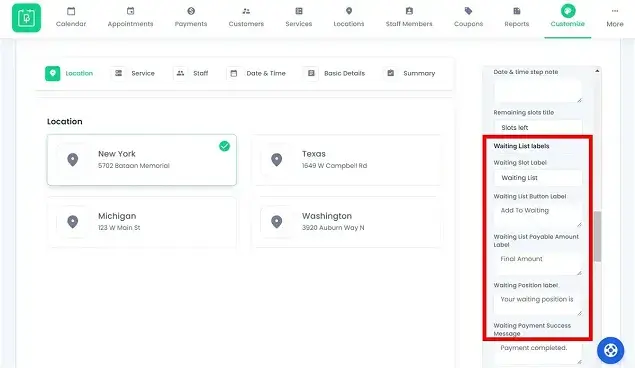Click the Washington map pin icon
The height and width of the screenshot is (368, 635).
coord(277,222)
